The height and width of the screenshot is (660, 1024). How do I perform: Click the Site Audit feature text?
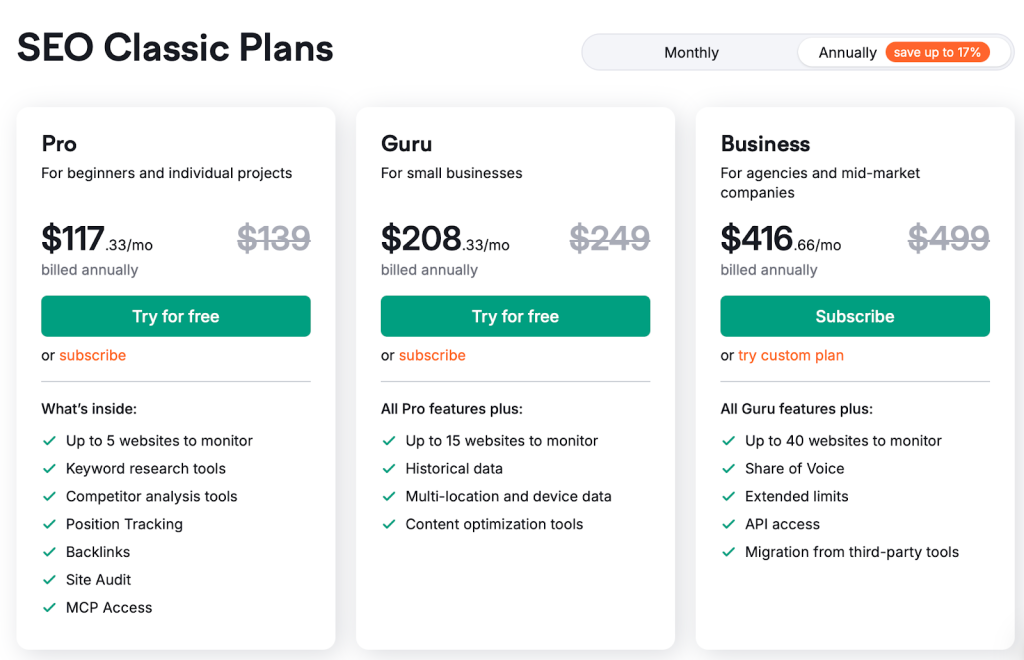pos(98,580)
